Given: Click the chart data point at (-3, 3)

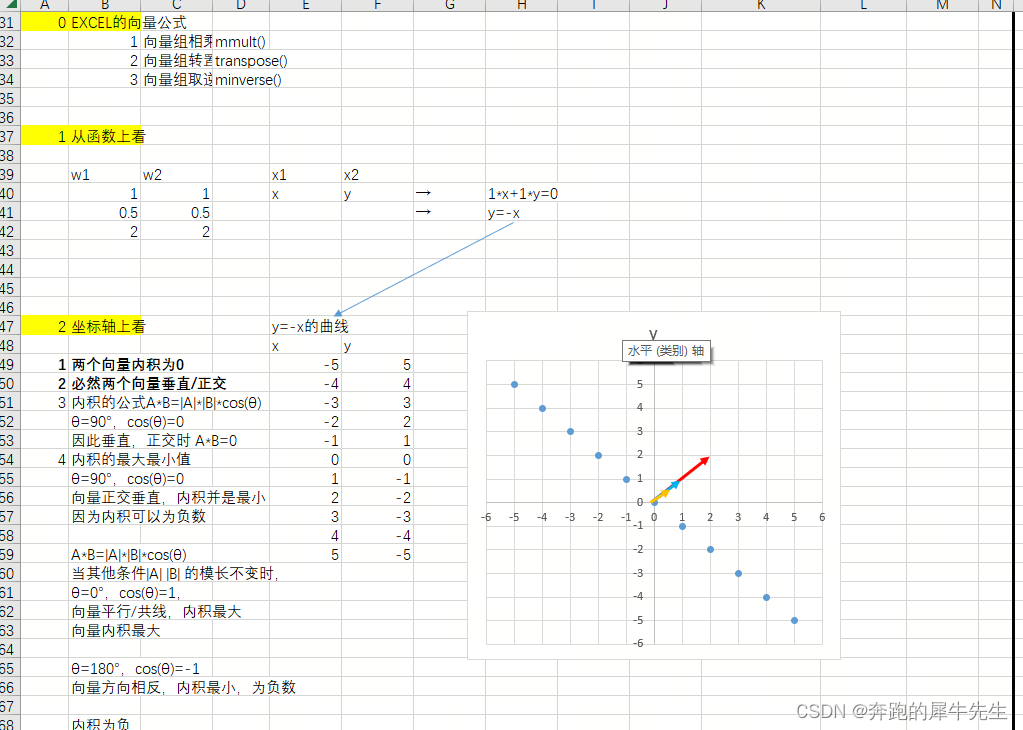Looking at the screenshot, I should (x=570, y=431).
